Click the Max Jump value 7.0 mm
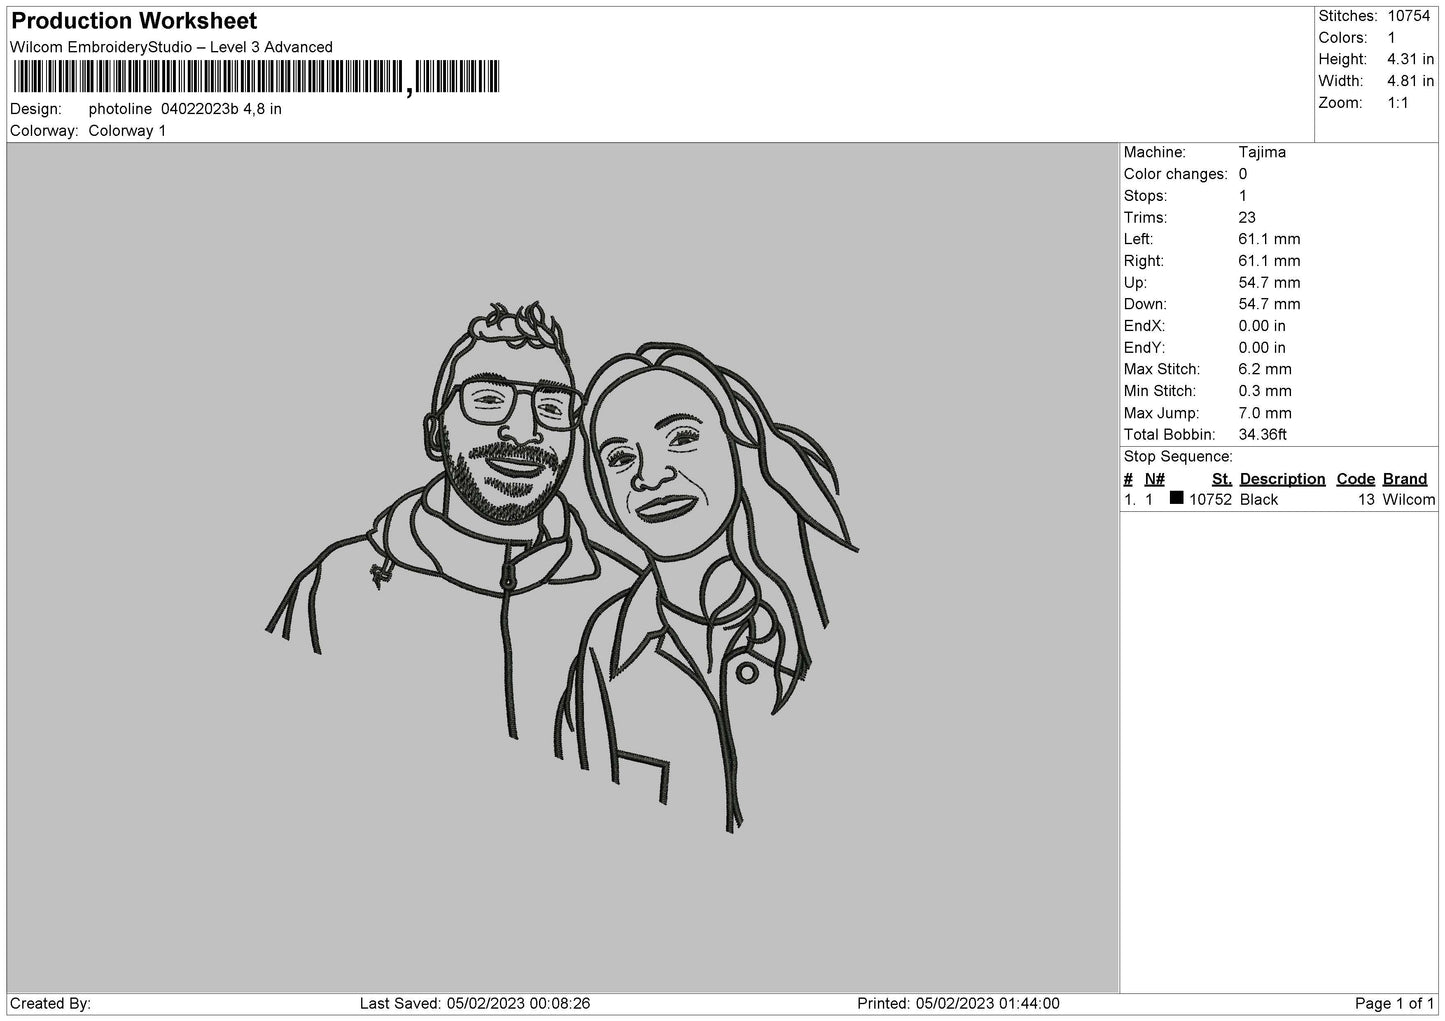The width and height of the screenshot is (1445, 1021). [x=1265, y=413]
